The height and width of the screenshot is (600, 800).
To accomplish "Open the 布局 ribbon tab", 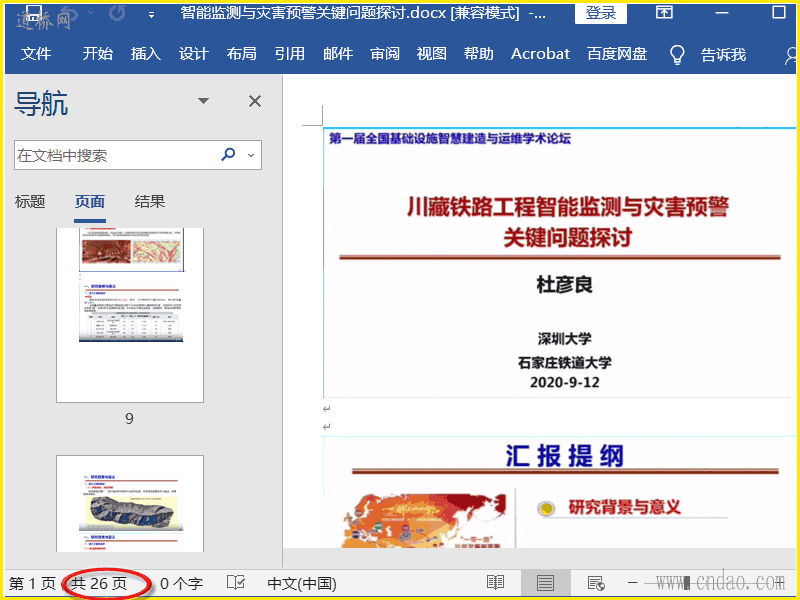I will 241,54.
